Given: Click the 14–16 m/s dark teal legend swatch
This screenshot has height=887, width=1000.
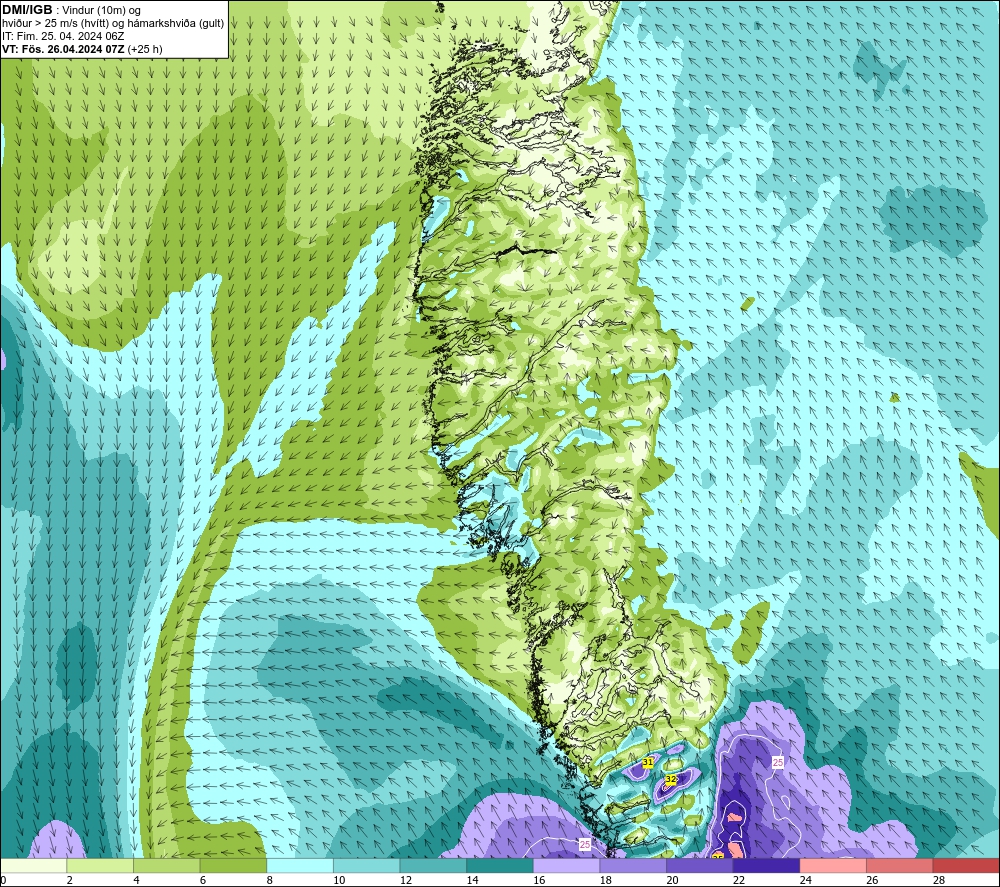Looking at the screenshot, I should (x=499, y=865).
